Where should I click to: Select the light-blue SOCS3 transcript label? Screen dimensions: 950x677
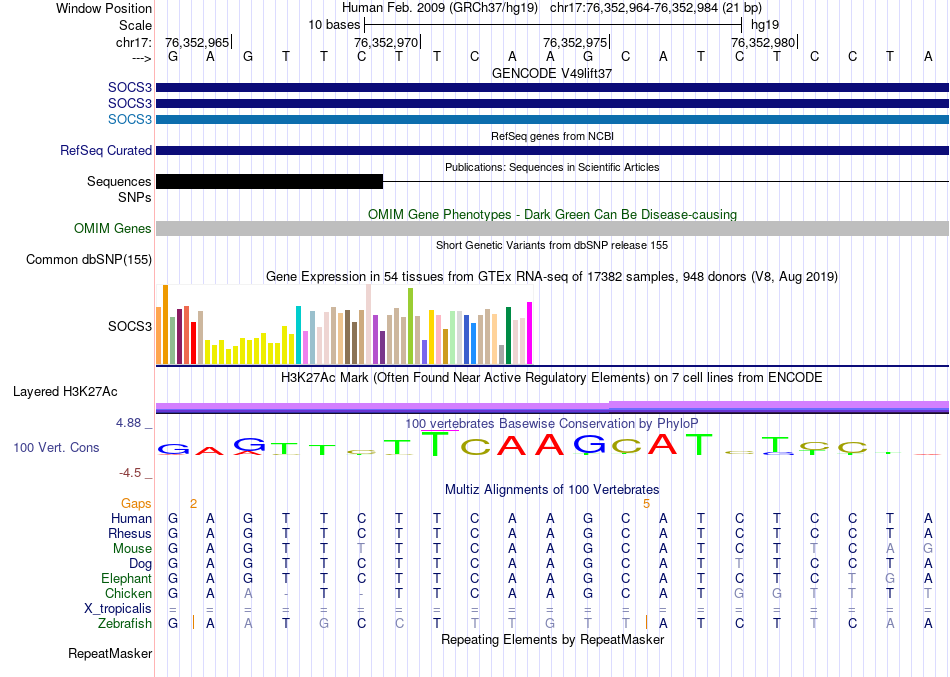click(130, 119)
